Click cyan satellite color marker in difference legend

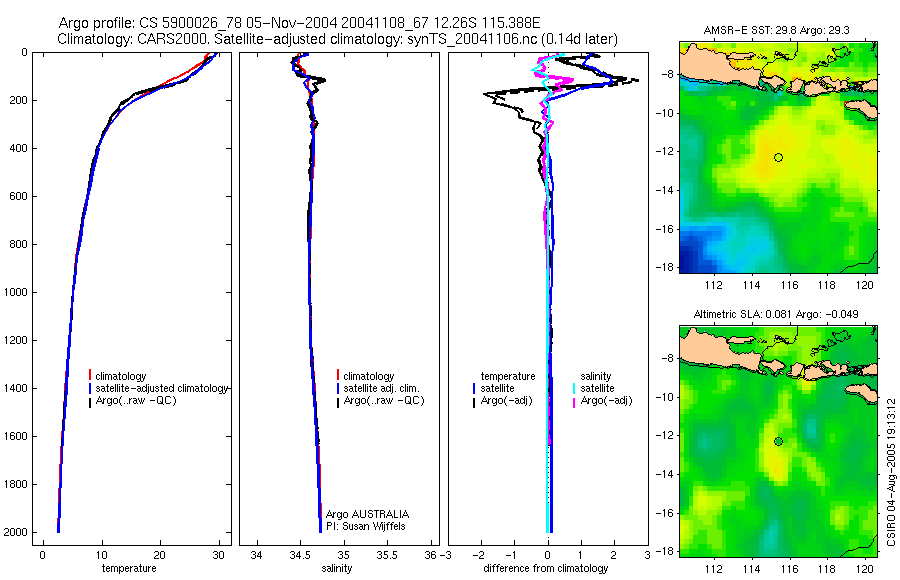click(x=574, y=389)
